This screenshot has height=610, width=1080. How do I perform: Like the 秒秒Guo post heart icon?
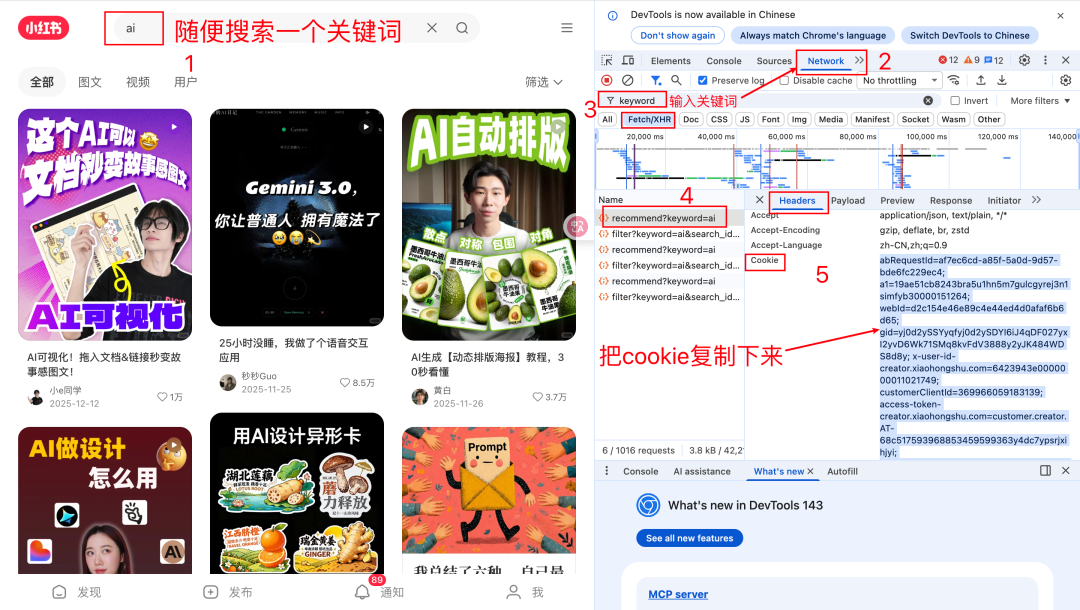[344, 383]
